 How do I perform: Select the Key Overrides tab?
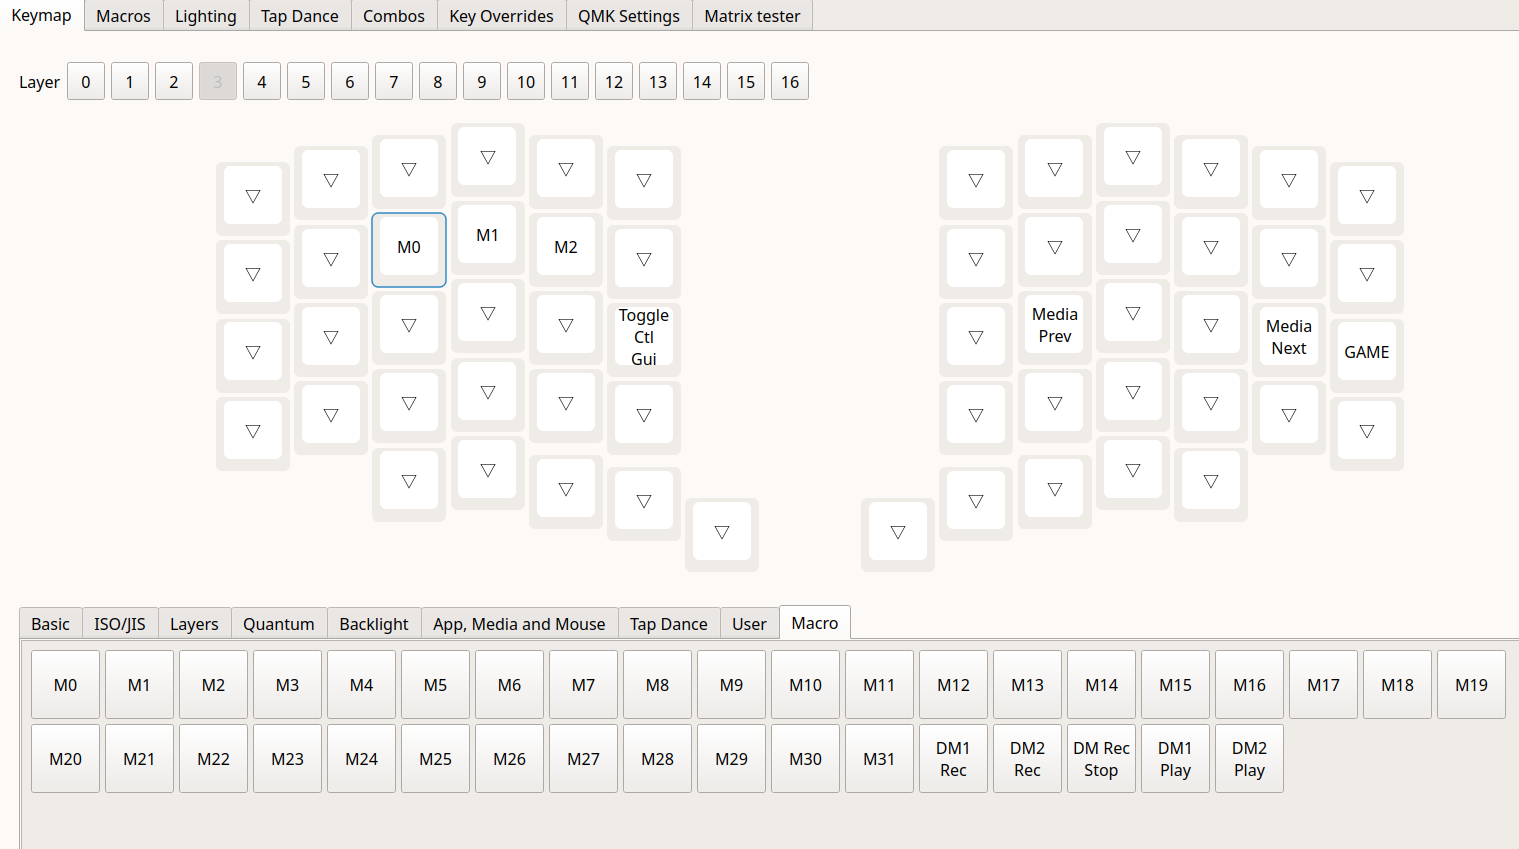point(501,16)
